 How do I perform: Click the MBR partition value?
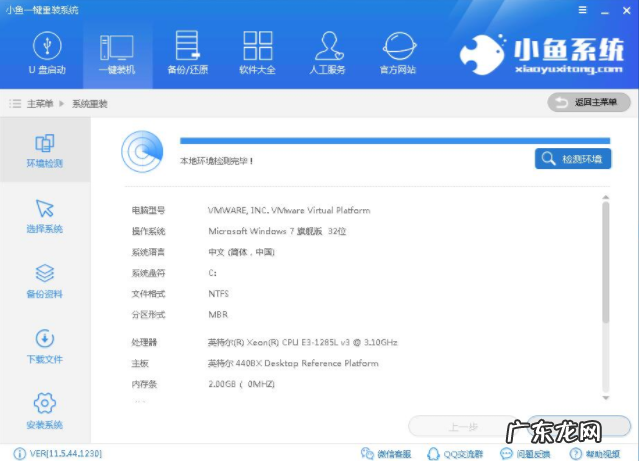pyautogui.click(x=218, y=315)
